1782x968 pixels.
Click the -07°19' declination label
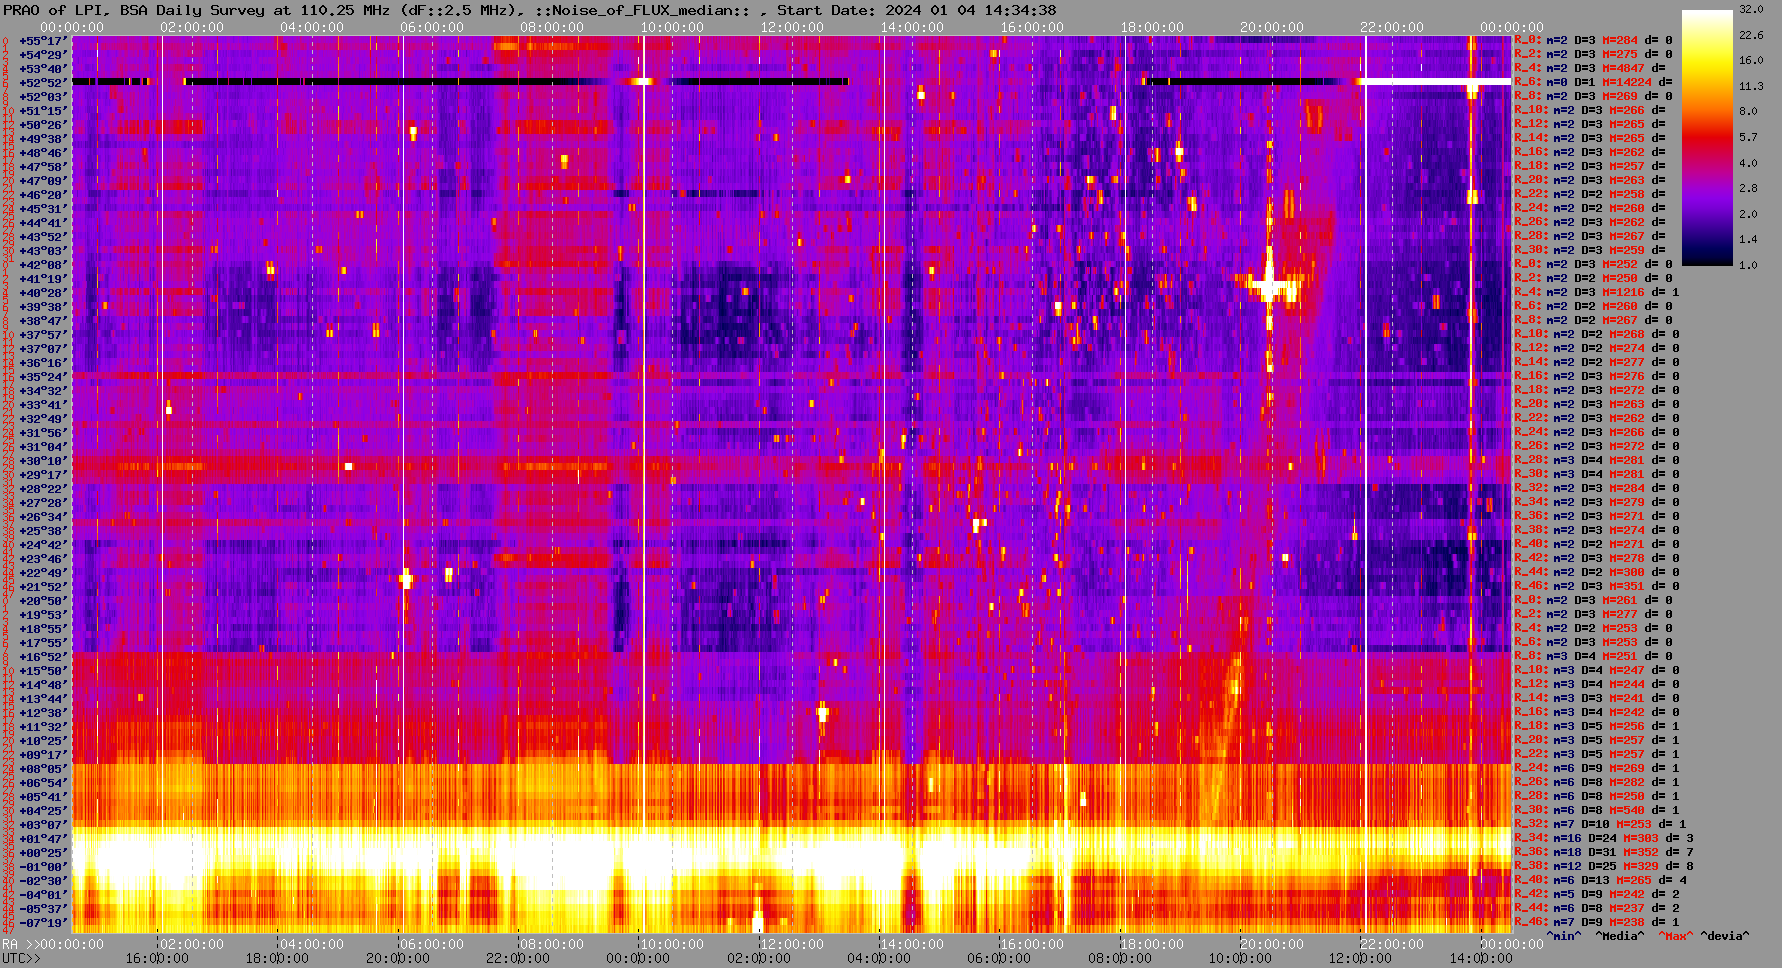pos(43,922)
